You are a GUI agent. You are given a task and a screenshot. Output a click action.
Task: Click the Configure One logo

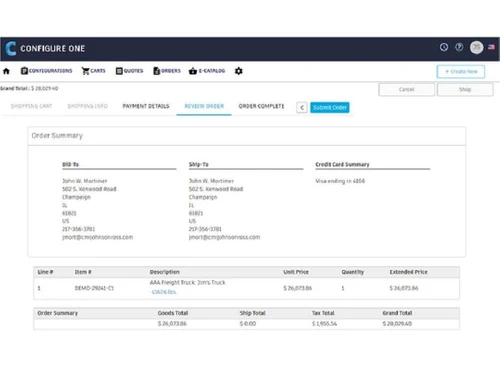(45, 49)
